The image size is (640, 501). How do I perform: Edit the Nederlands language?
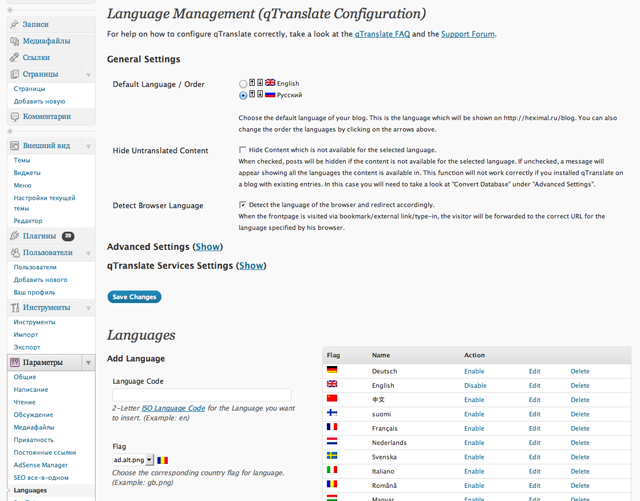534,443
